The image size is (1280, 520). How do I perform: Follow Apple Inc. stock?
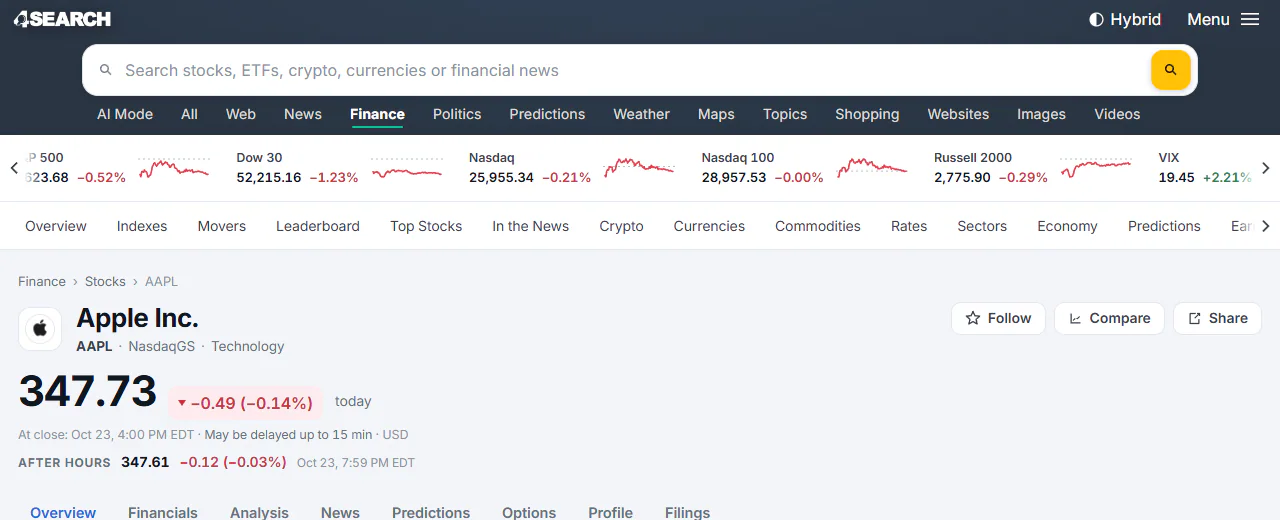998,318
